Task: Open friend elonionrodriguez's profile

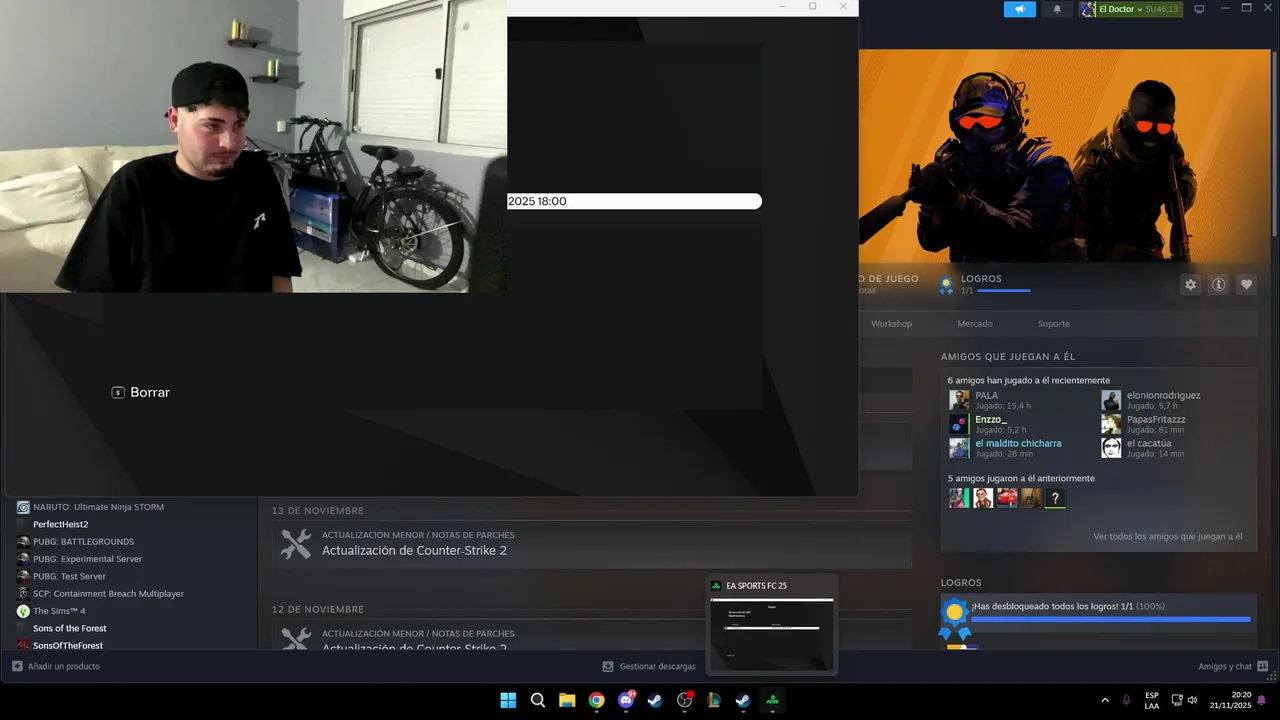Action: 1163,395
